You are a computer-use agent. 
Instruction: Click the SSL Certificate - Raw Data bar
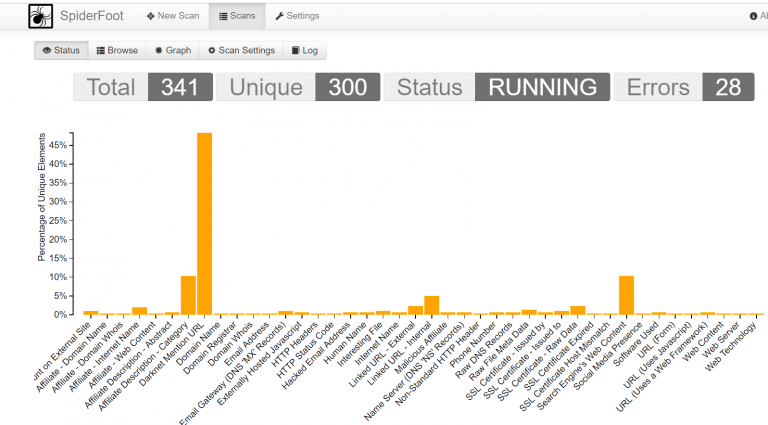point(577,310)
